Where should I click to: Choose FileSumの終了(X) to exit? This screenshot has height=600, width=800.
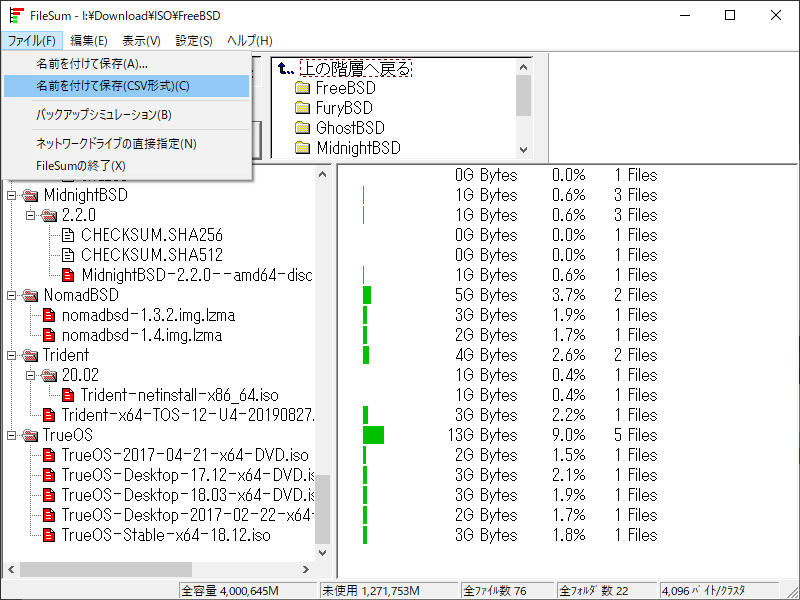(127, 166)
